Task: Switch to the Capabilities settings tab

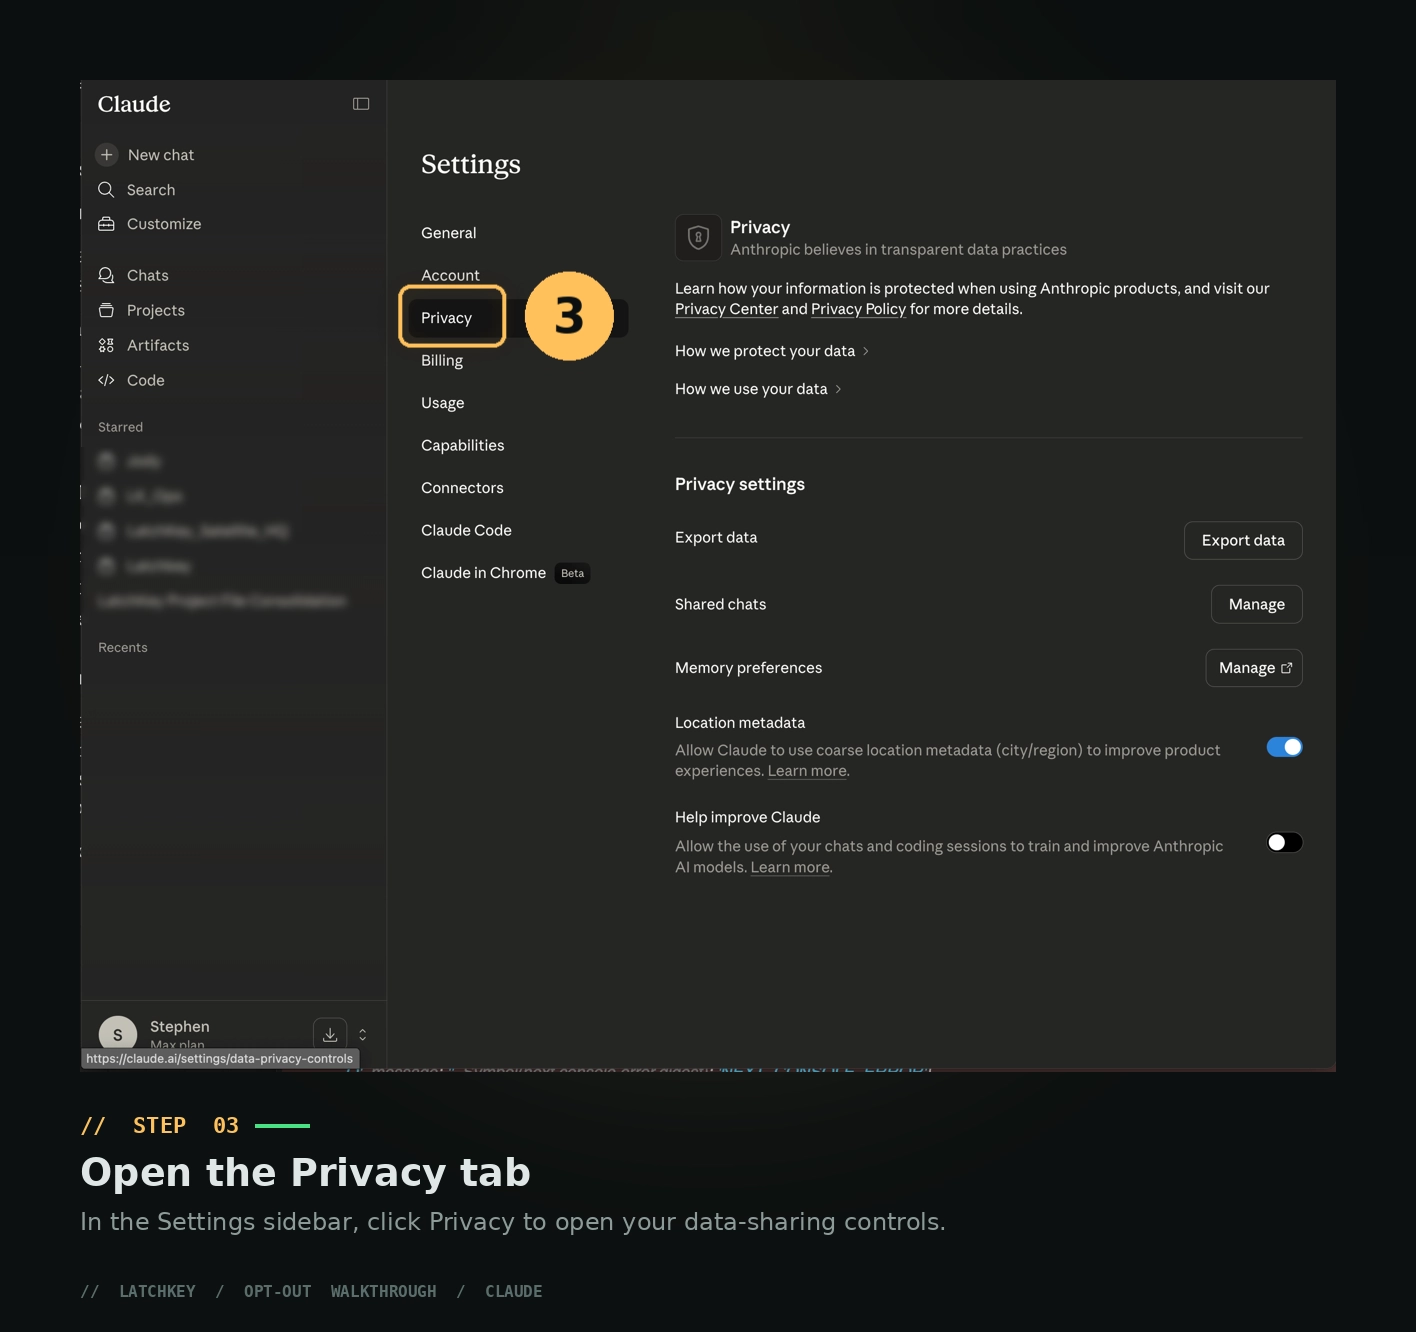Action: click(x=462, y=445)
